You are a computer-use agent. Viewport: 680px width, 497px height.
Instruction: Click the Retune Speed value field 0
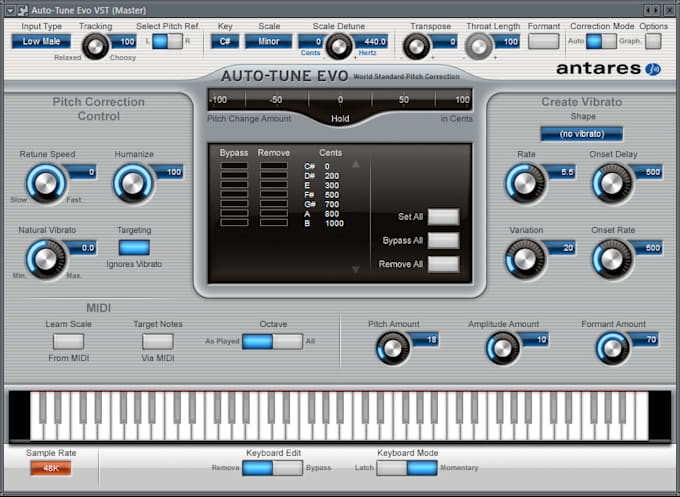pyautogui.click(x=81, y=172)
